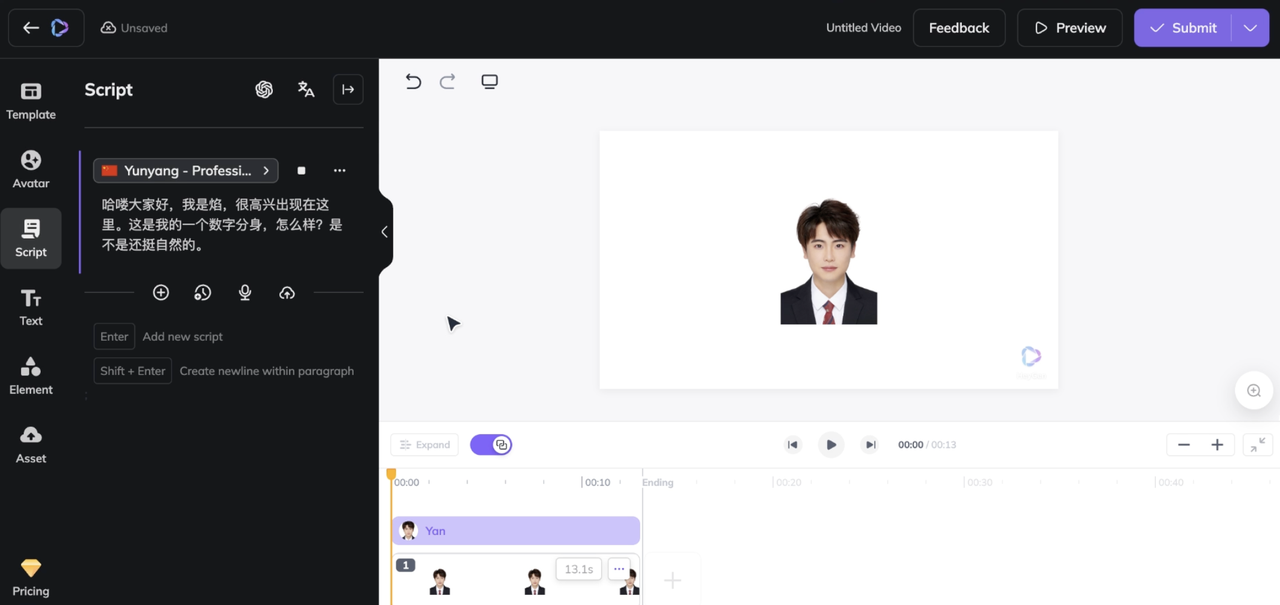This screenshot has height=605, width=1280.
Task: Click the upload audio cloud icon
Action: click(287, 292)
